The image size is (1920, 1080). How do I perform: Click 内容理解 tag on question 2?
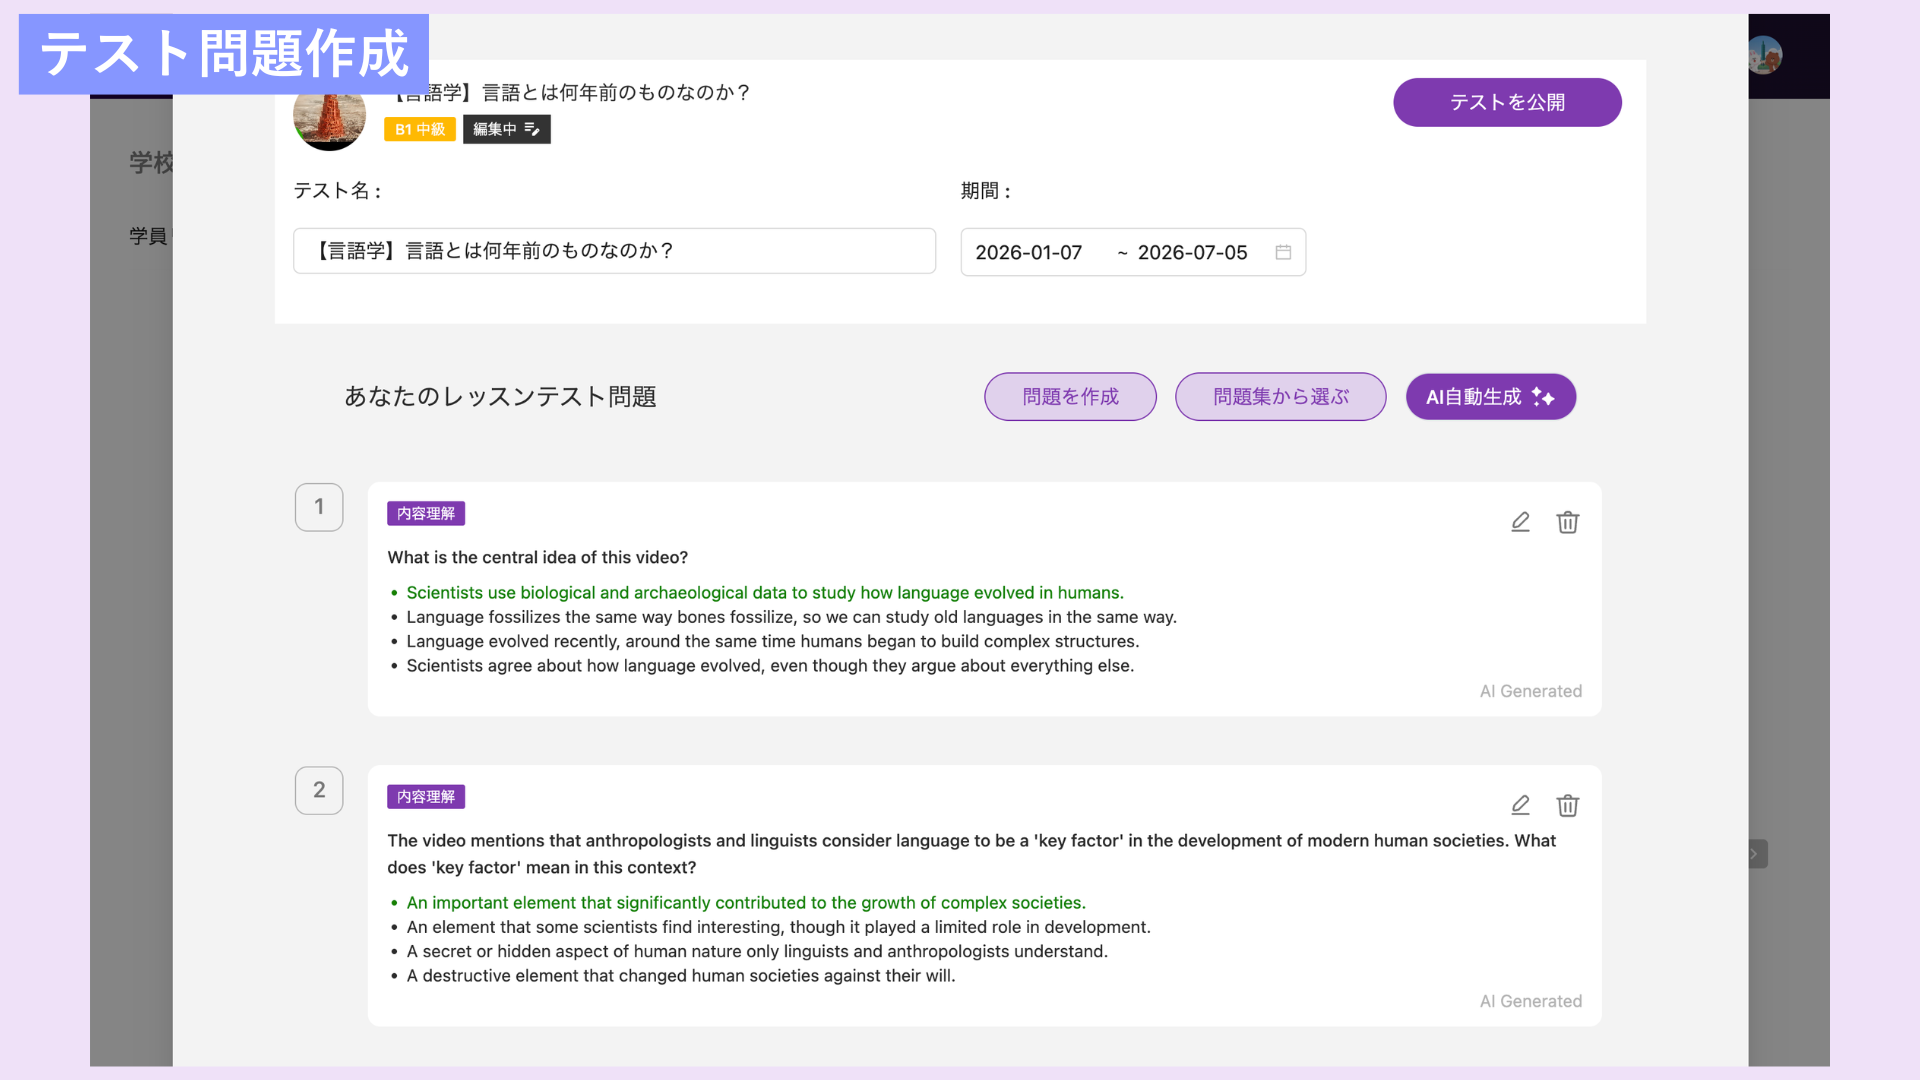point(426,797)
